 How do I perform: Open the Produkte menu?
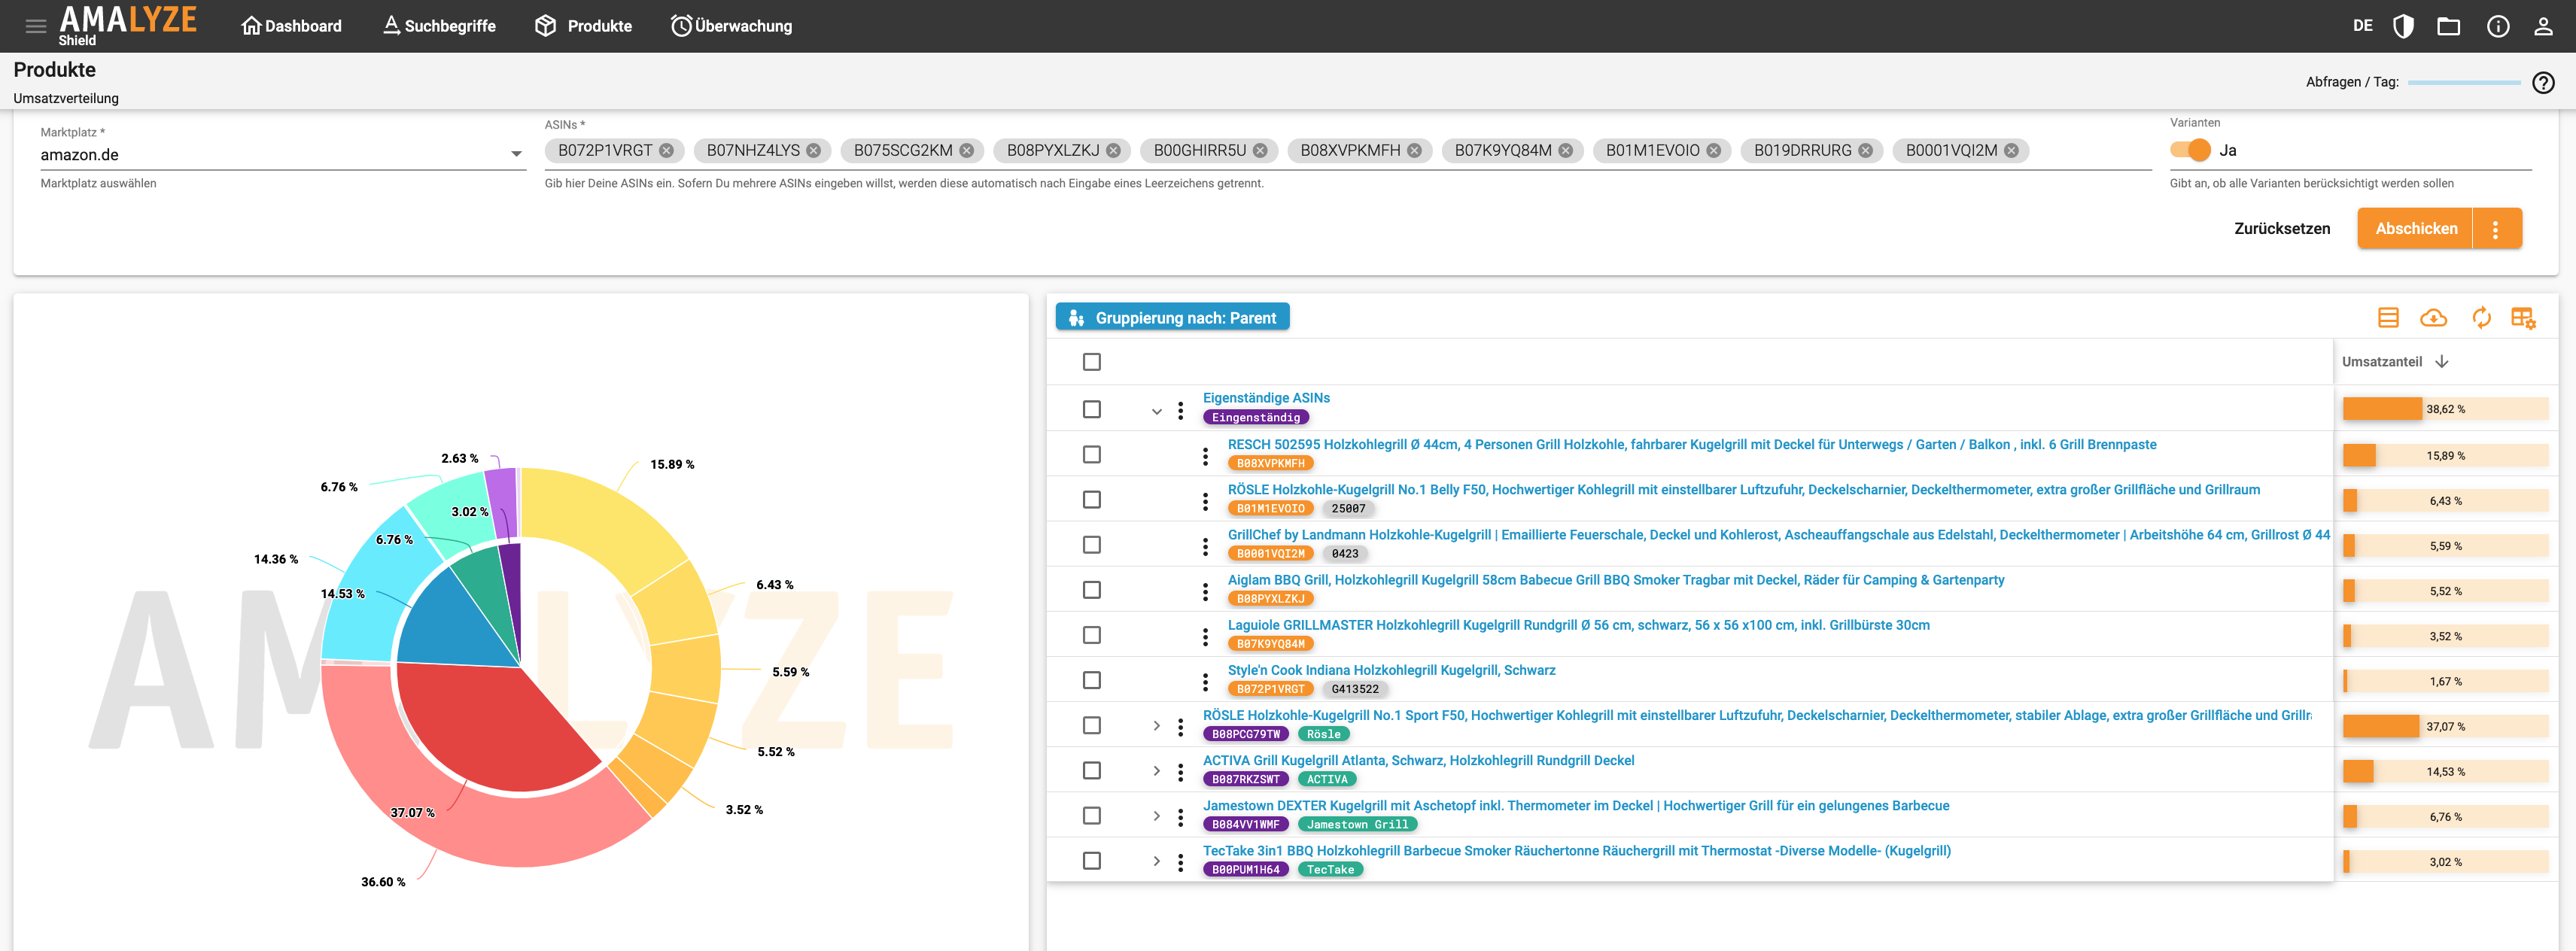click(584, 26)
